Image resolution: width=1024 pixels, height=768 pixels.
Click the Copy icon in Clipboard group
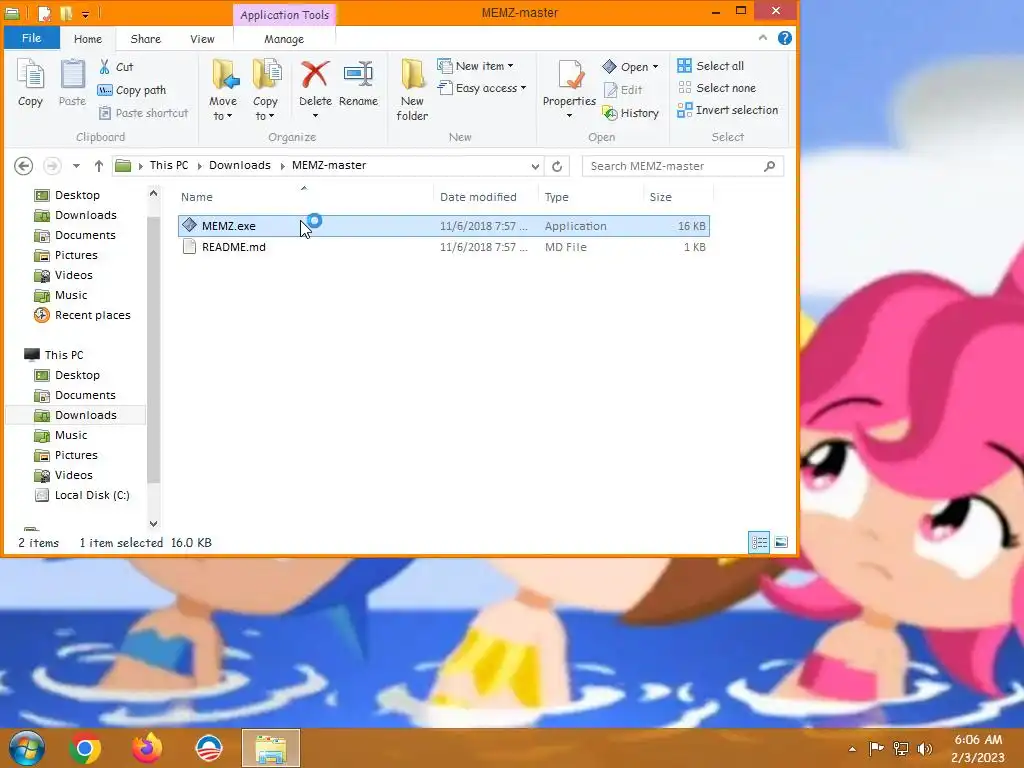pyautogui.click(x=30, y=83)
